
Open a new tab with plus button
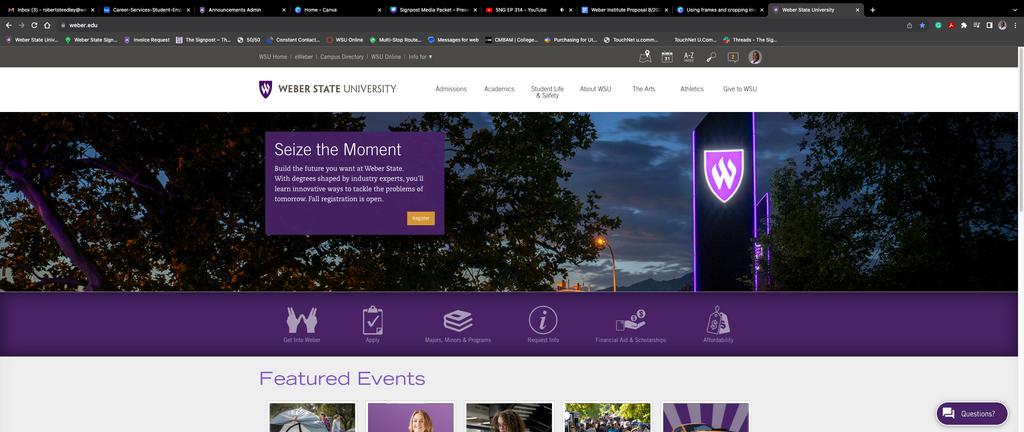tap(872, 10)
